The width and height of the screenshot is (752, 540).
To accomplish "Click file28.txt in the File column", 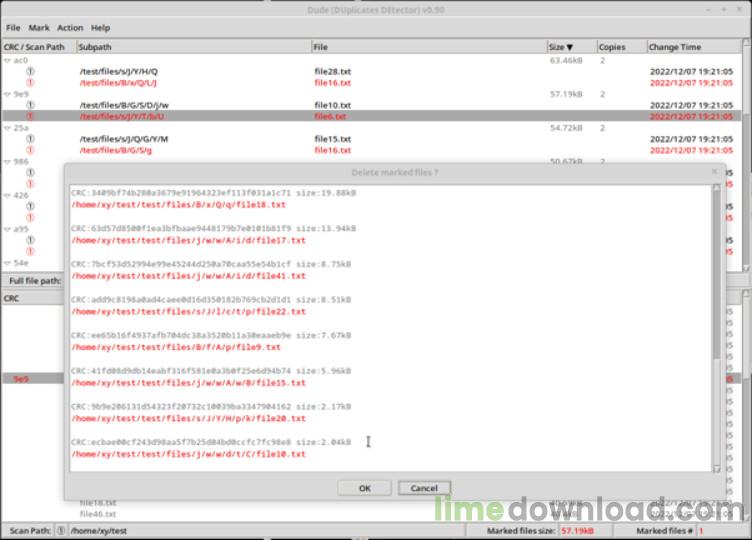I will [x=333, y=71].
